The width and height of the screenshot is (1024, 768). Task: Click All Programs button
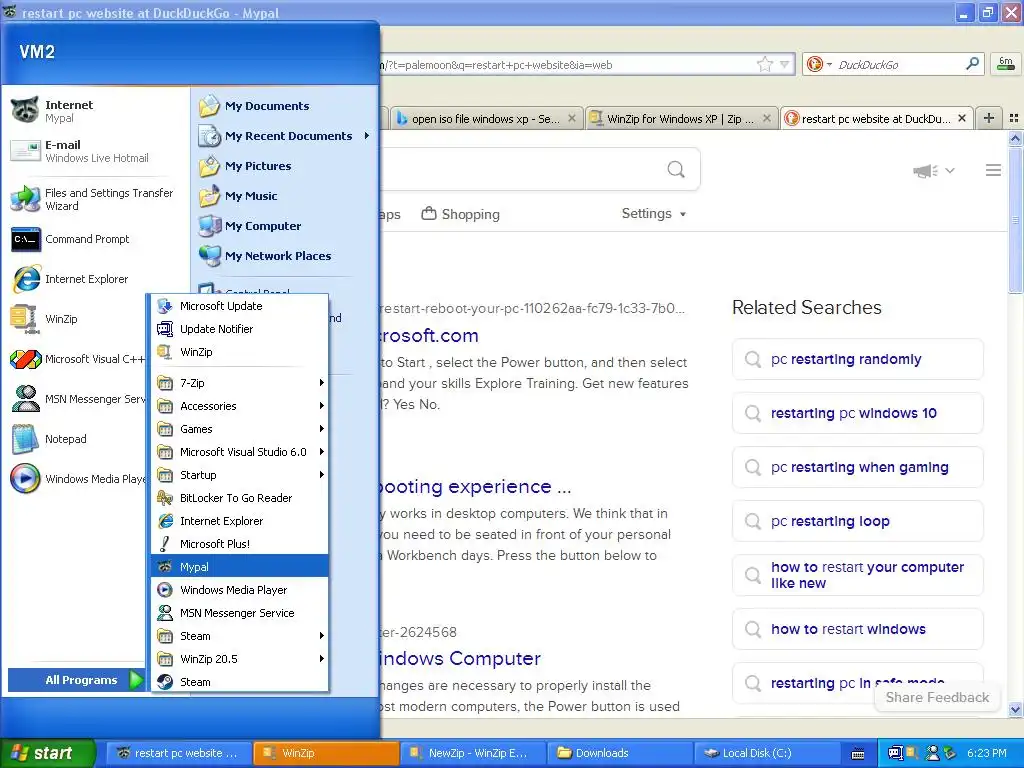[76, 680]
